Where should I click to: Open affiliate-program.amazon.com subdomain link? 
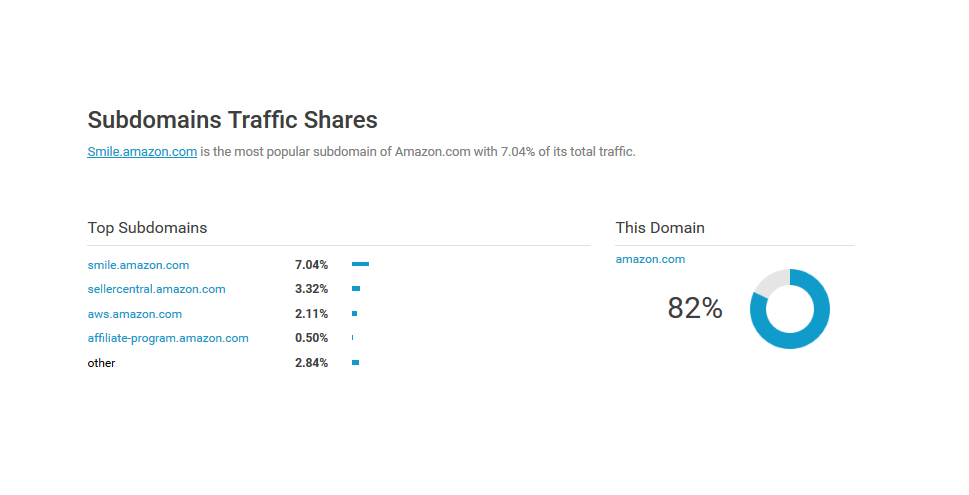coord(168,338)
